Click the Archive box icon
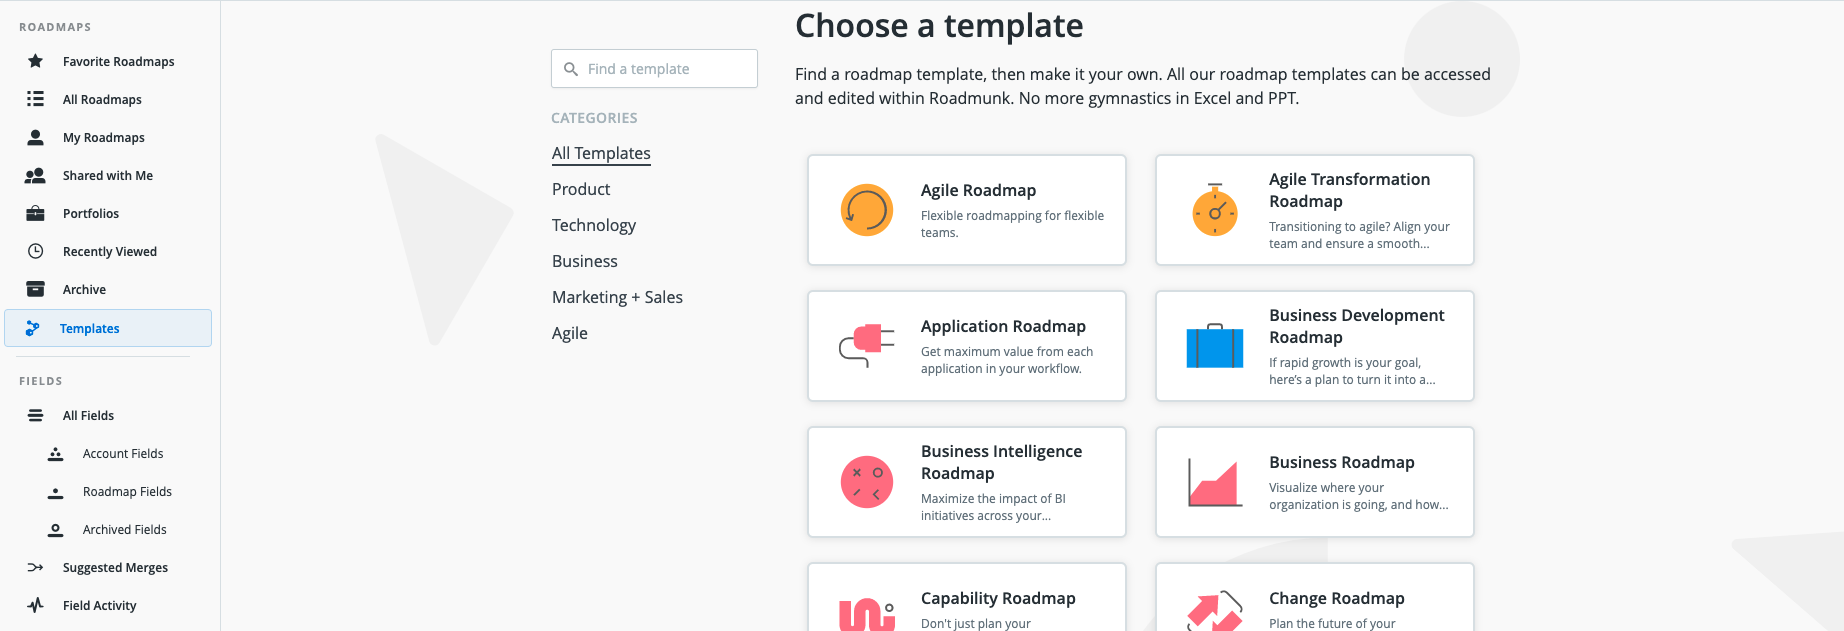This screenshot has height=631, width=1844. (35, 289)
